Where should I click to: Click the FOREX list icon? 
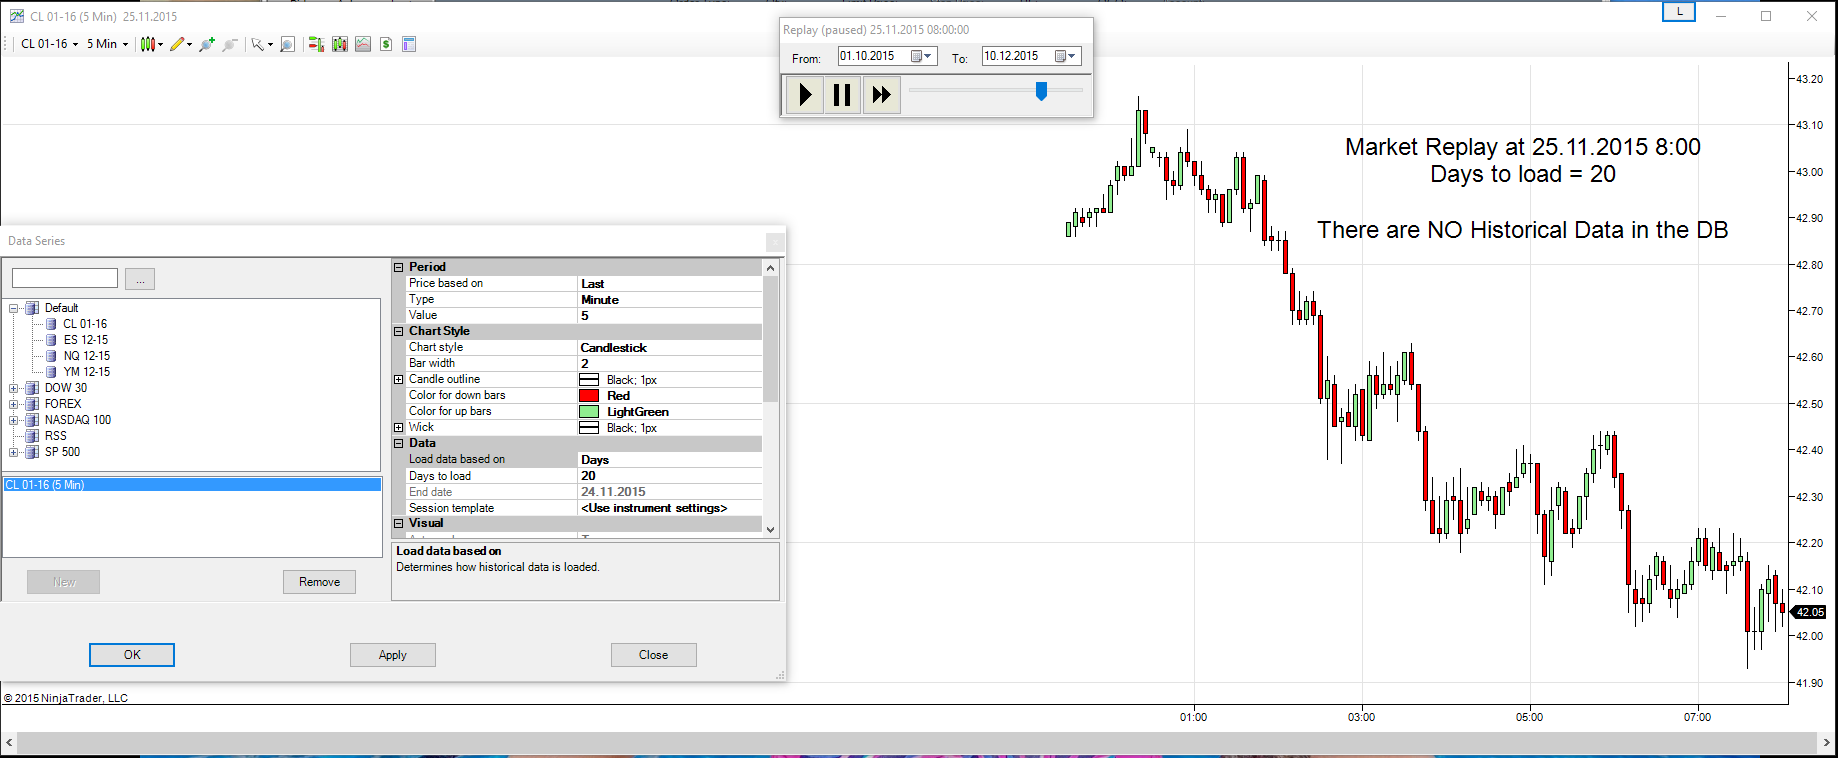(32, 404)
